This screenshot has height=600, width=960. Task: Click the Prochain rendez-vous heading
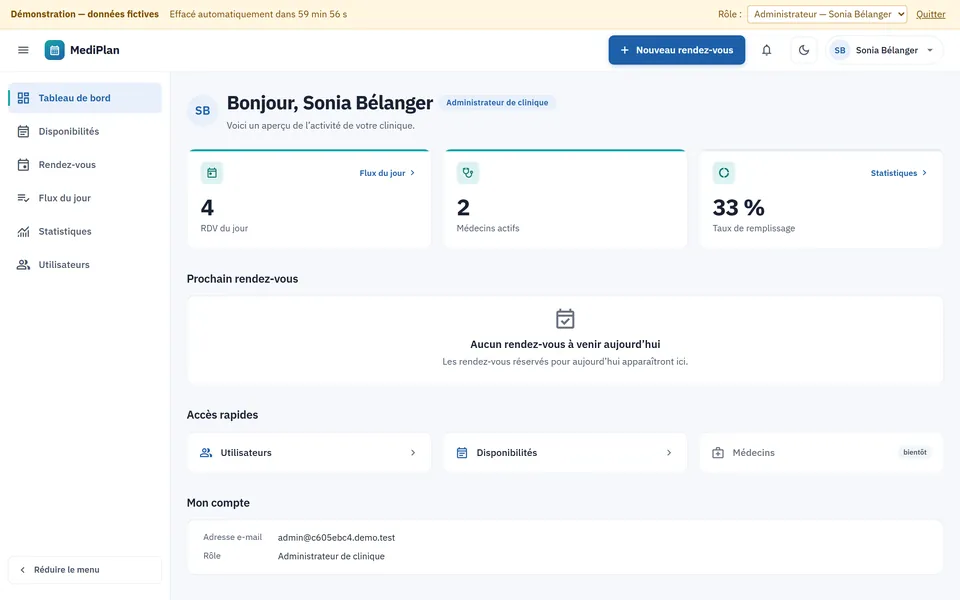coord(242,279)
